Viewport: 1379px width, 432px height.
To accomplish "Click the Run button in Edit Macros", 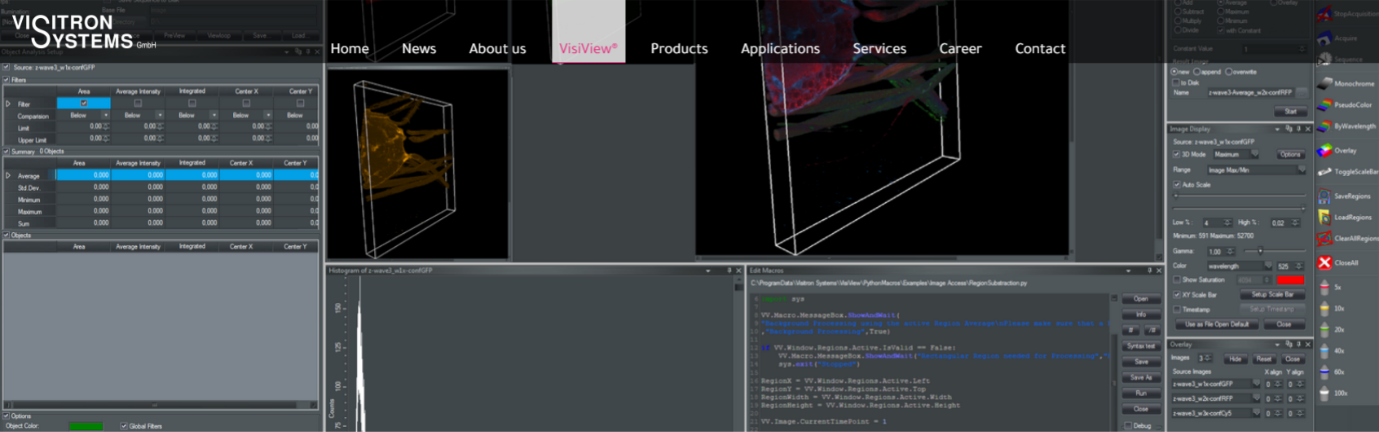I will (x=1140, y=393).
